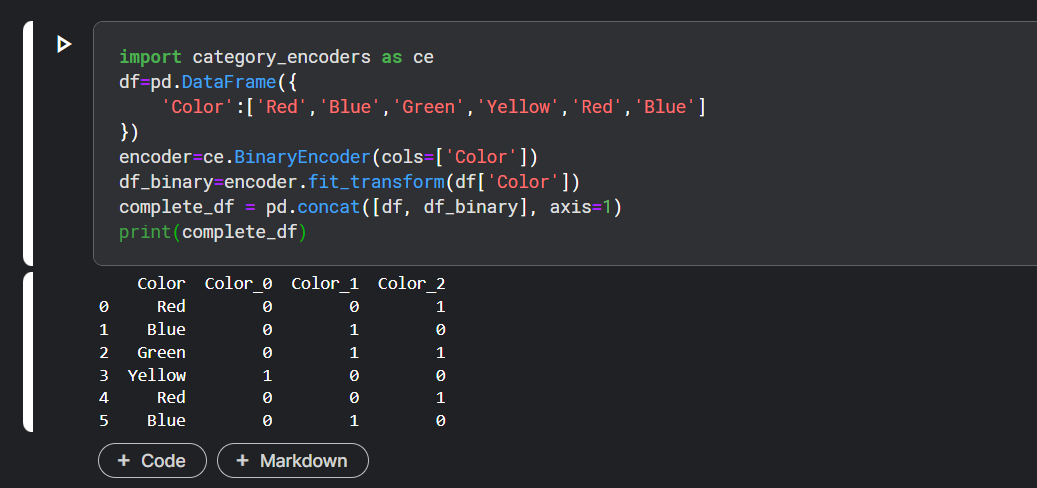Click the print(complete_df) line
Image resolution: width=1037 pixels, height=488 pixels.
[212, 232]
